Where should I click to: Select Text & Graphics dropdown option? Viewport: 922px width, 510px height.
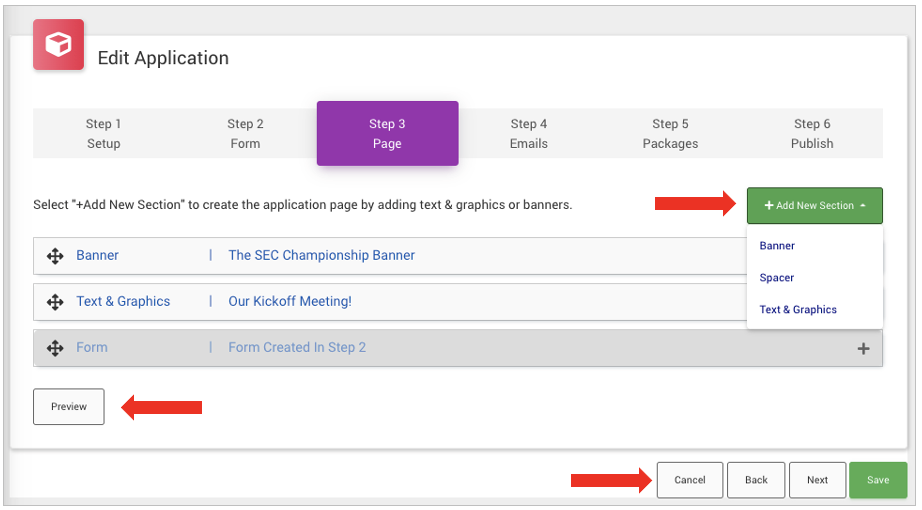(x=798, y=310)
